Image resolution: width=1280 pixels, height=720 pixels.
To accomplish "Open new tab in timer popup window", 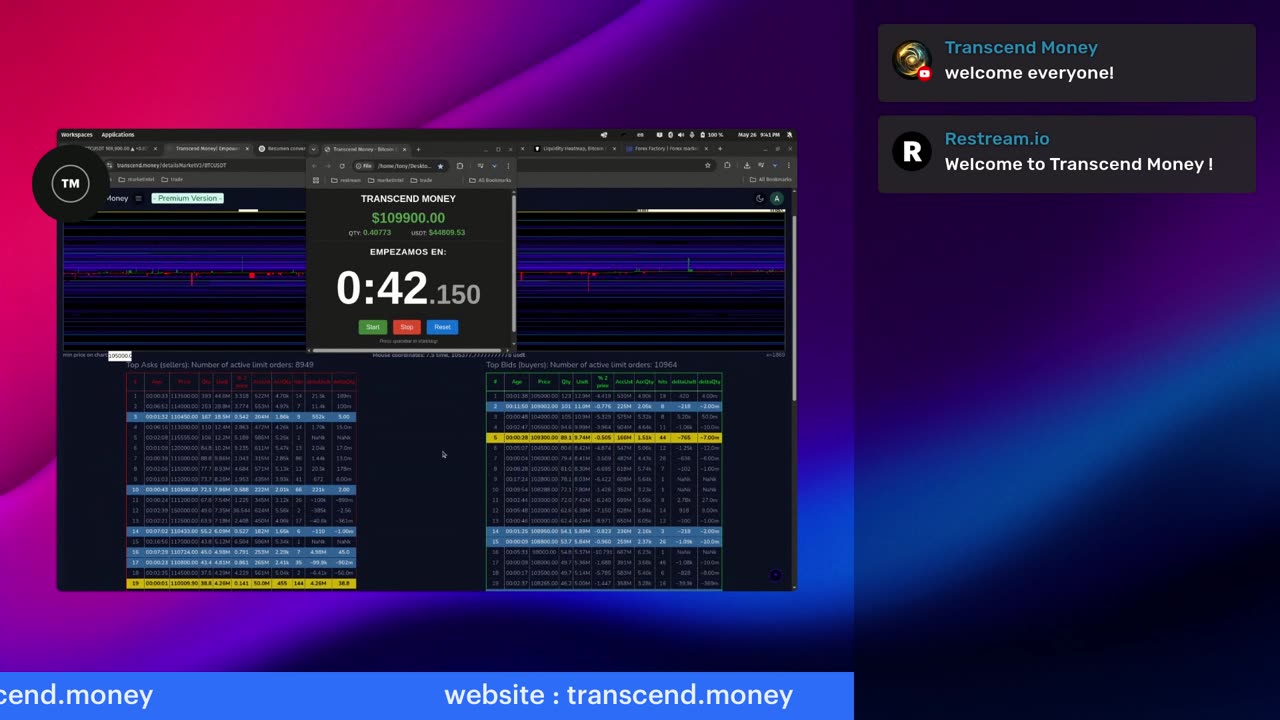I will pos(418,149).
